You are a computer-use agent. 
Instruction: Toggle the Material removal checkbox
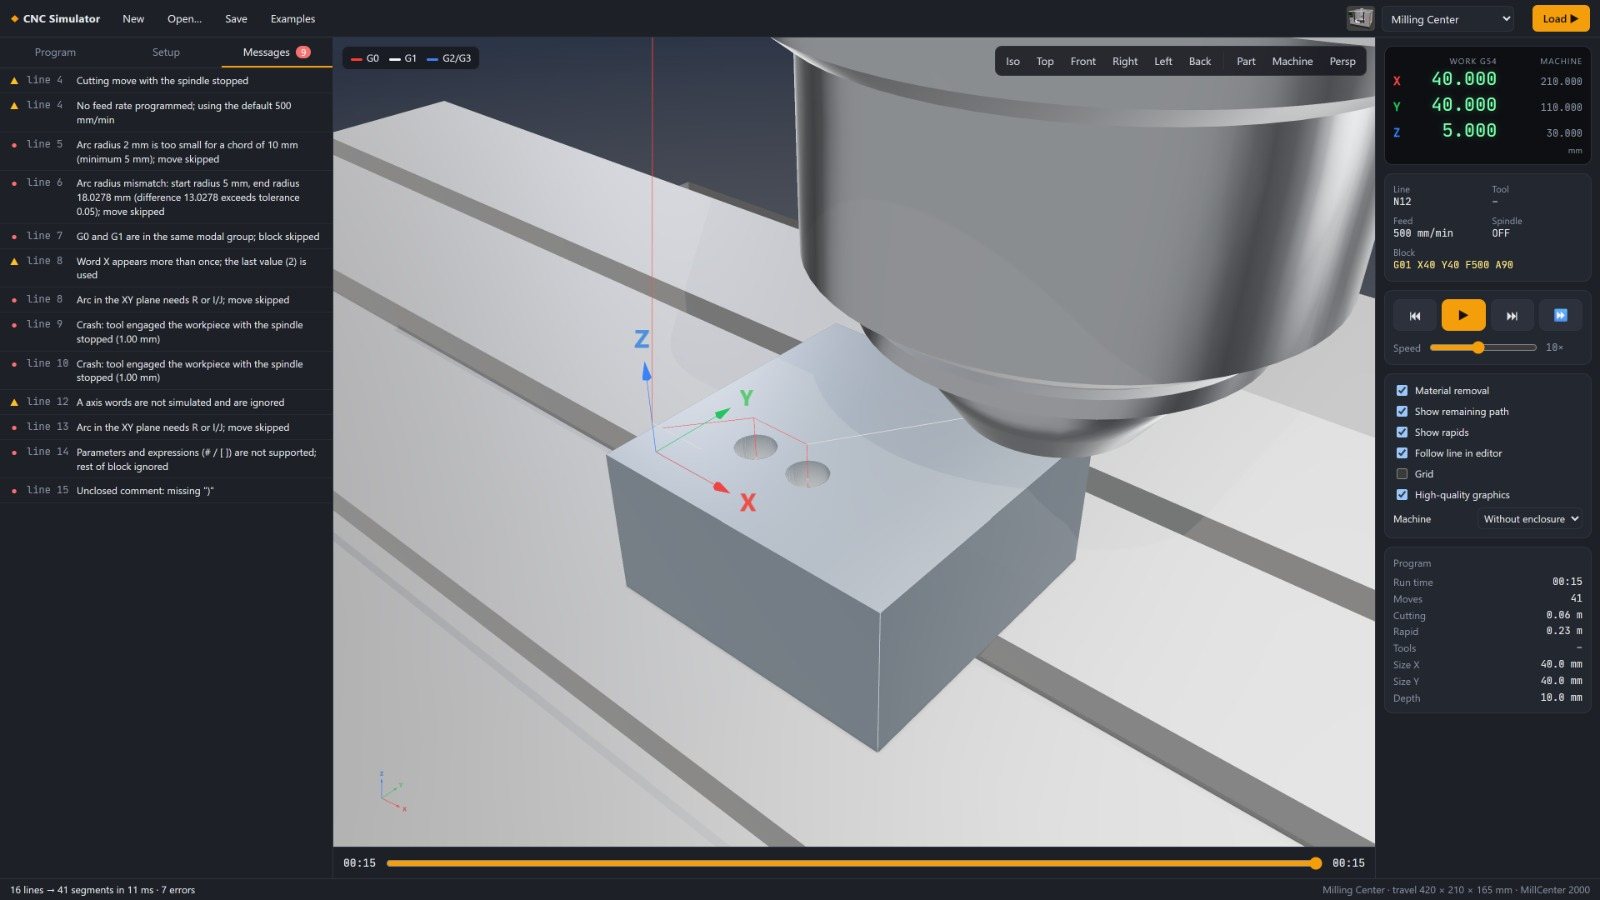click(x=1402, y=391)
